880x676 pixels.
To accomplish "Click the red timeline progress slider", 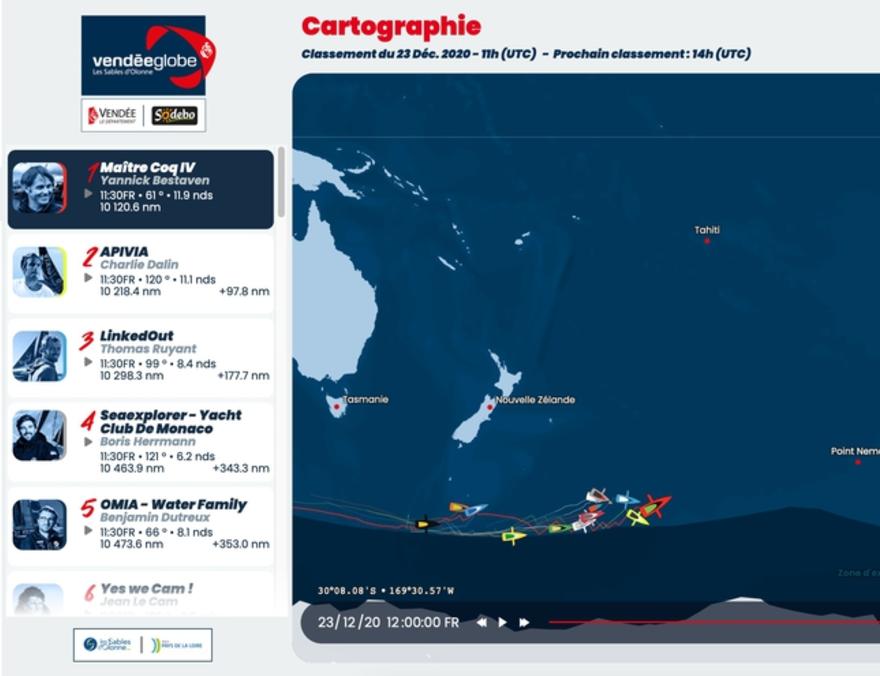I will pyautogui.click(x=714, y=622).
